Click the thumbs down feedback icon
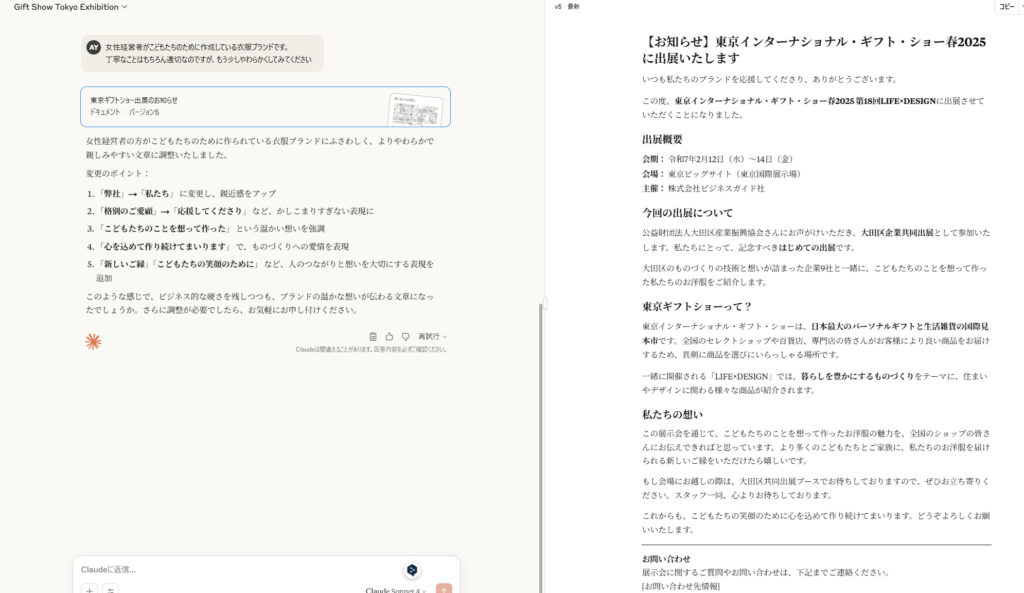Screen dimensions: 1024x593 pos(405,337)
